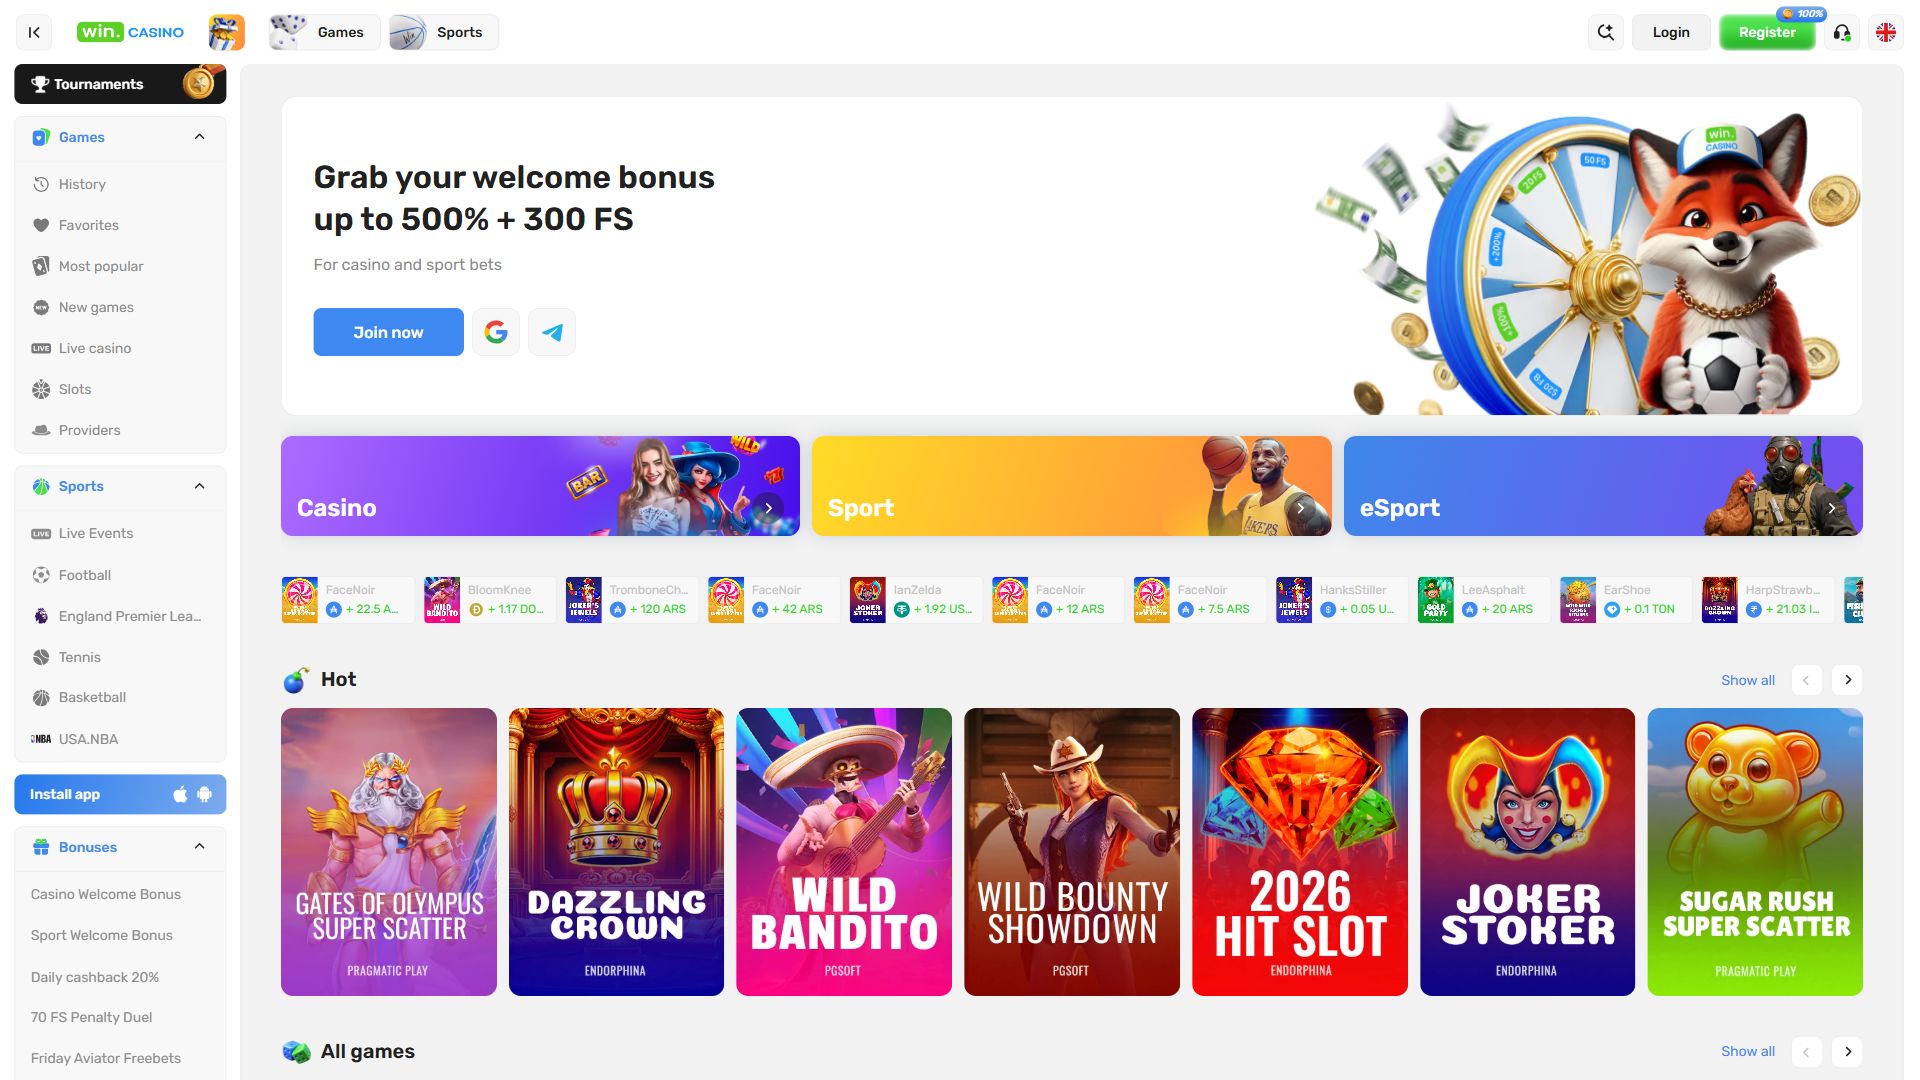Click the Football ball icon
Screen dimensions: 1920x1080
tap(41, 575)
